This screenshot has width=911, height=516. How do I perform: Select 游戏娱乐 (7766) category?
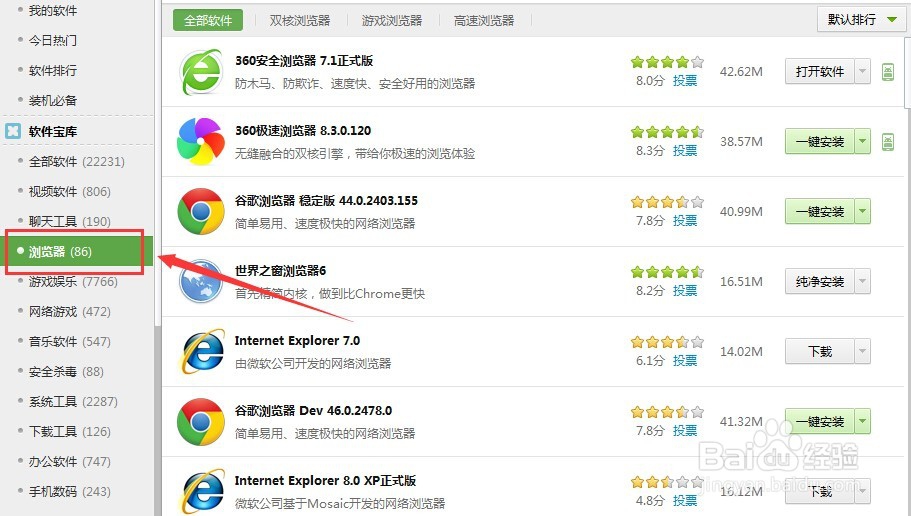click(x=73, y=282)
